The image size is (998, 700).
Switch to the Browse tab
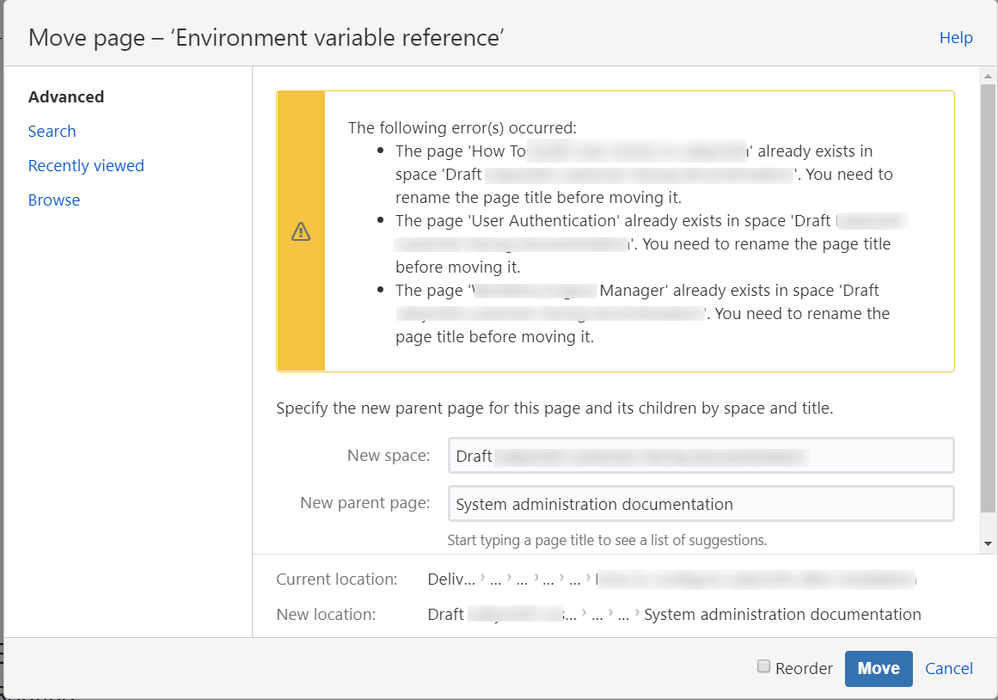[54, 200]
